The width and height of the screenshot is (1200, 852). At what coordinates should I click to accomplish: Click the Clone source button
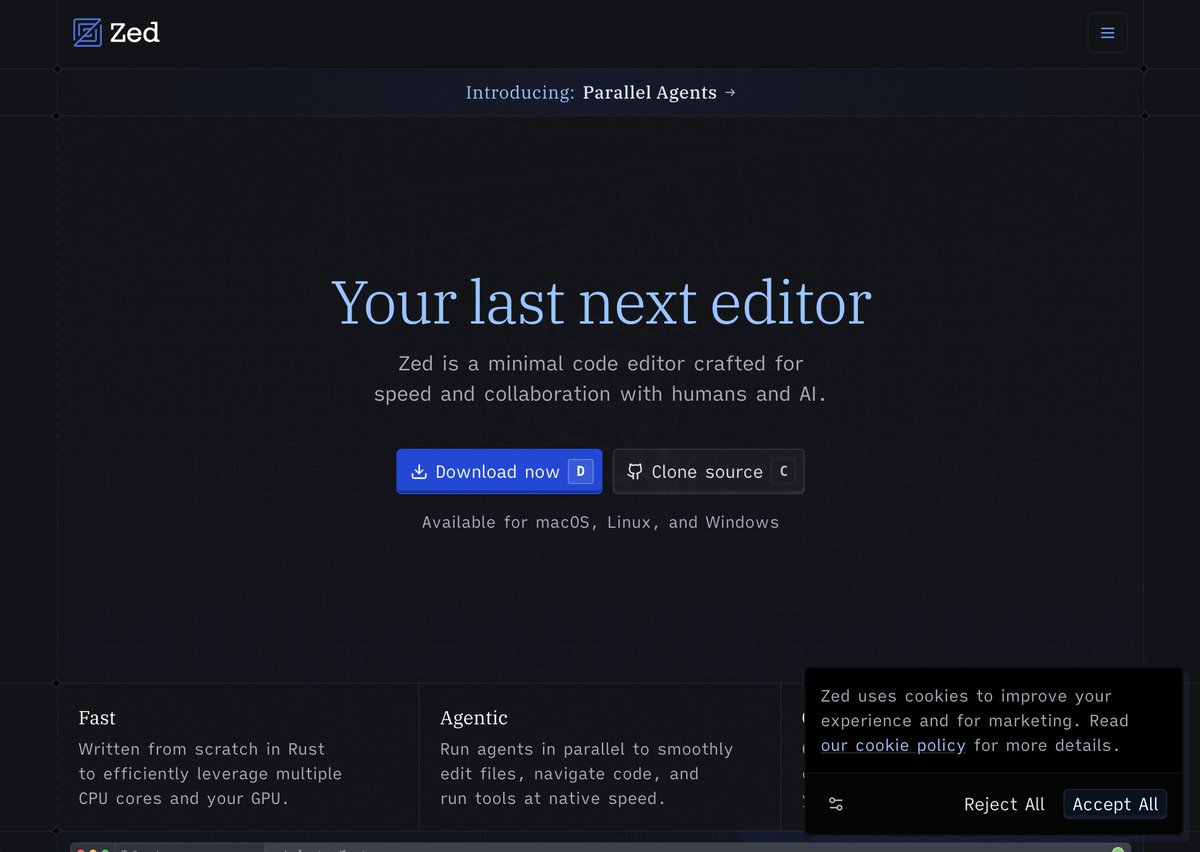pos(708,471)
